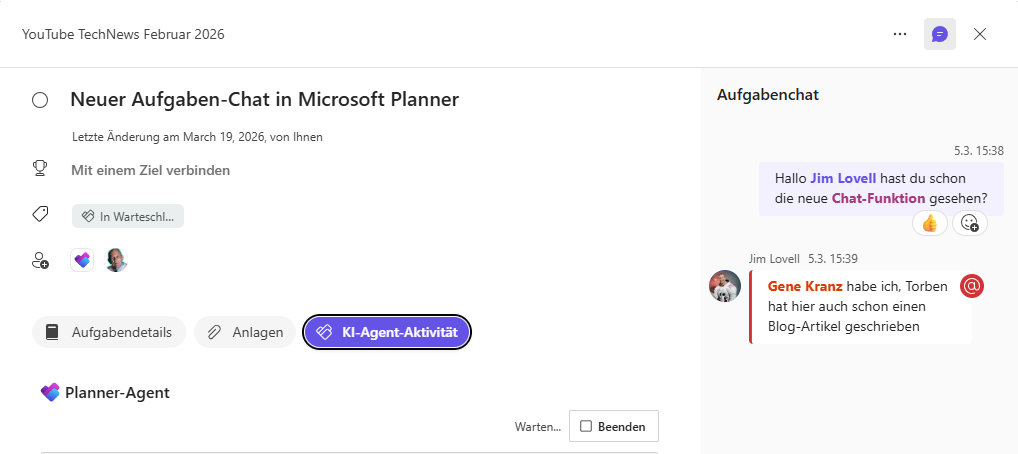
Task: Open the Aufgabendetails tab
Action: pos(109,332)
